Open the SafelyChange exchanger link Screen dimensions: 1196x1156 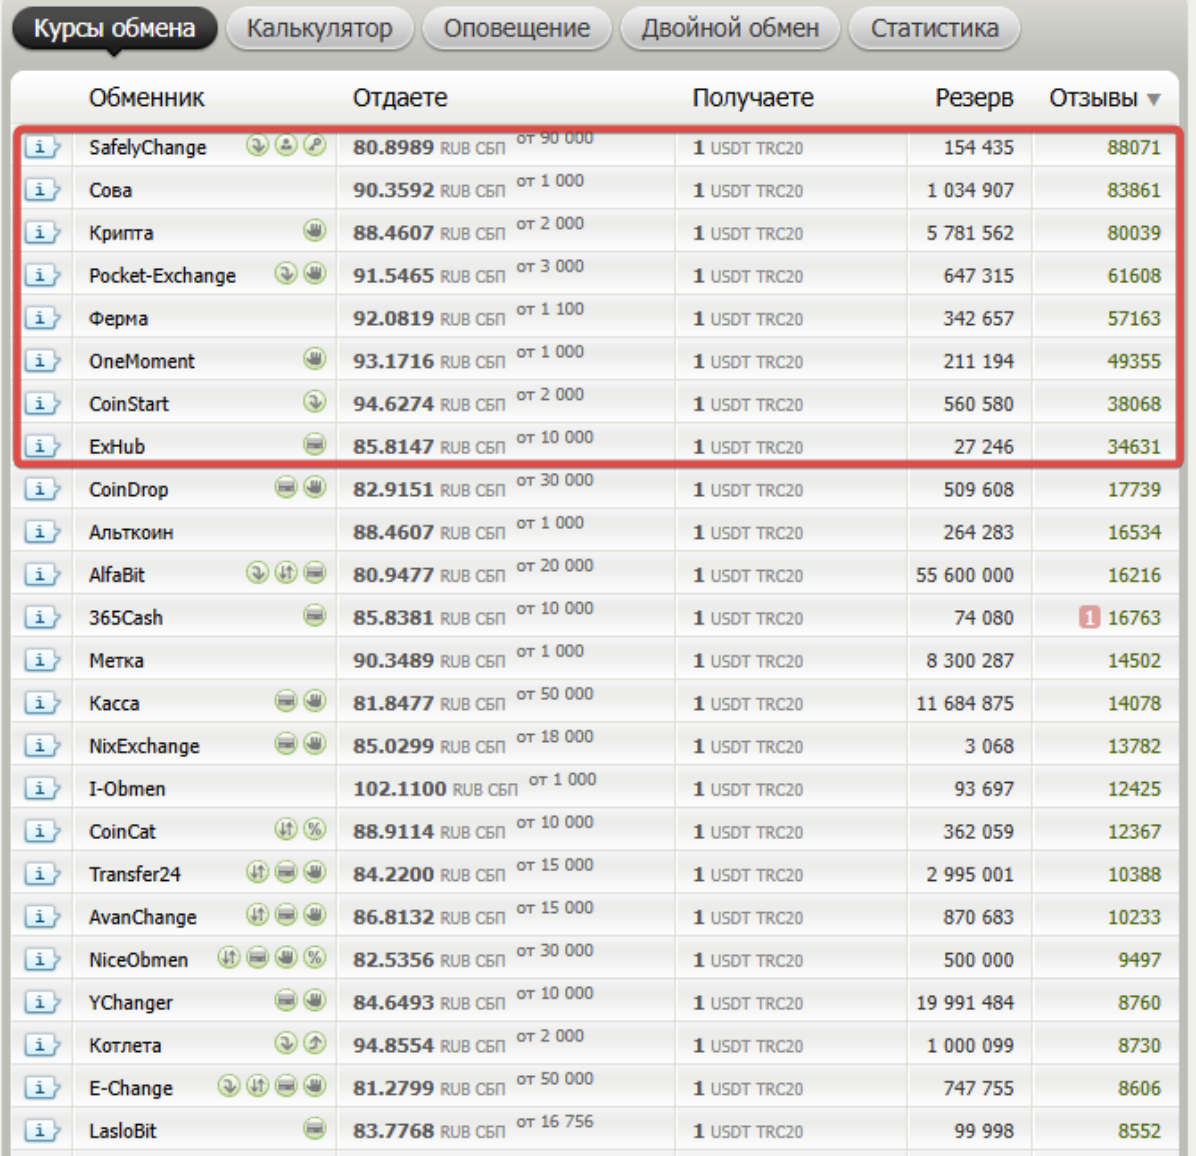pos(147,147)
